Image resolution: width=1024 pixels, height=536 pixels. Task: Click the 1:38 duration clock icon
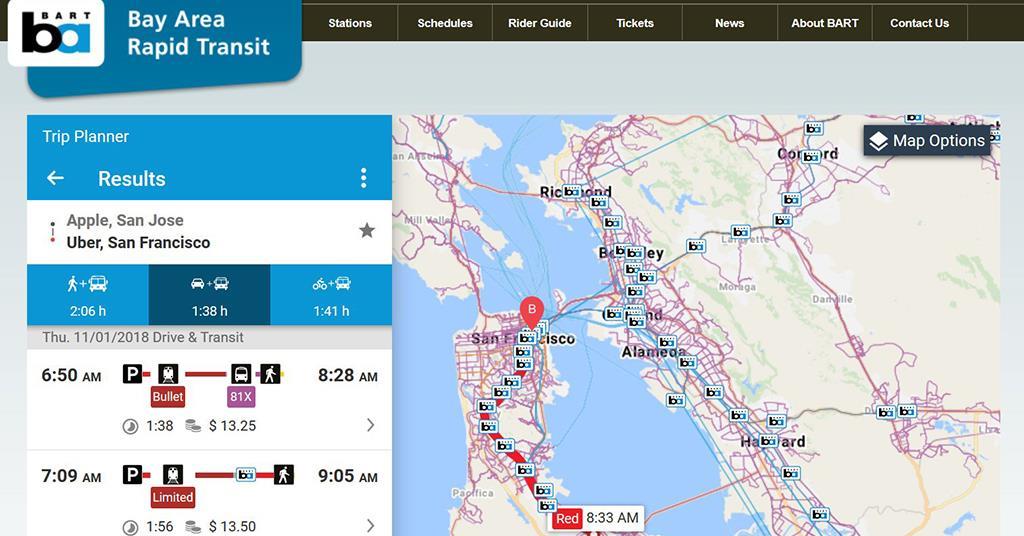pos(131,426)
